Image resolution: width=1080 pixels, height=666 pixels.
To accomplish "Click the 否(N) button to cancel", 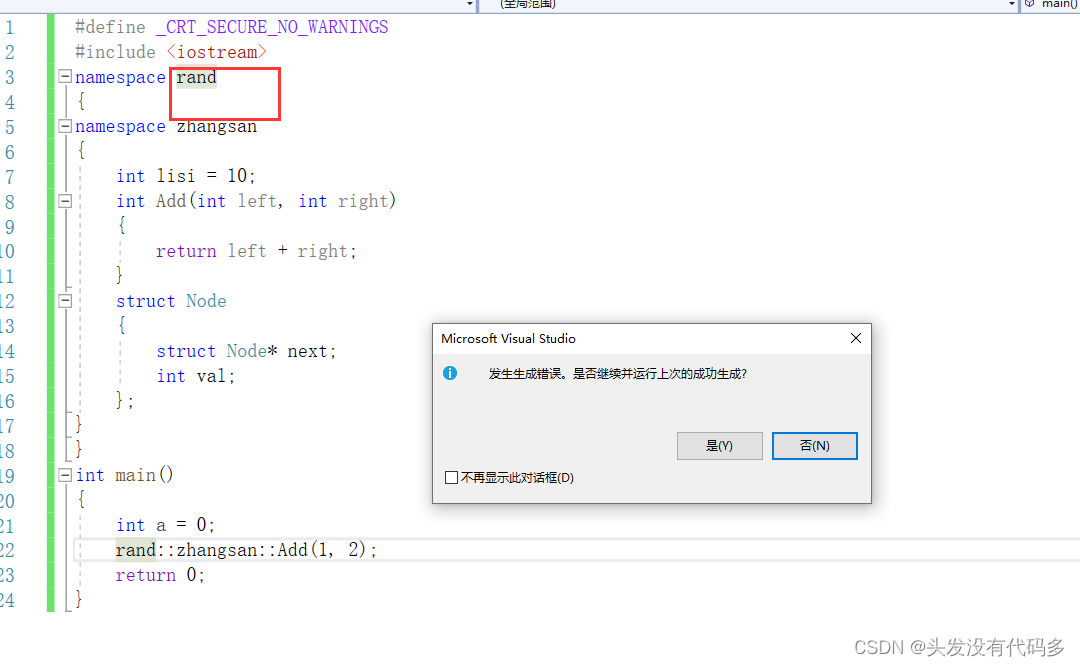I will pos(814,445).
